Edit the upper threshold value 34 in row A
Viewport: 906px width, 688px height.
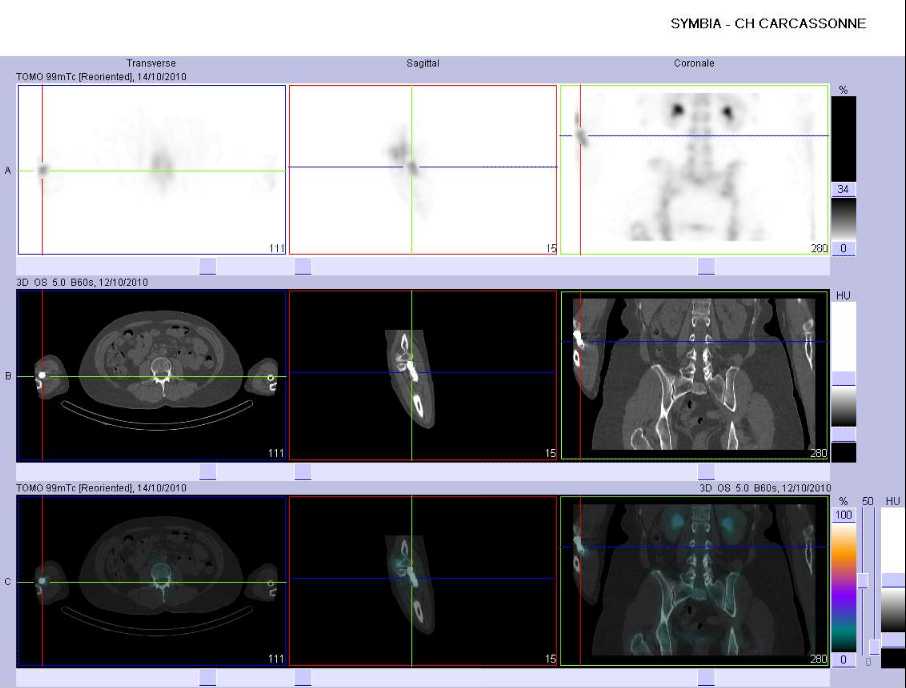click(x=843, y=189)
